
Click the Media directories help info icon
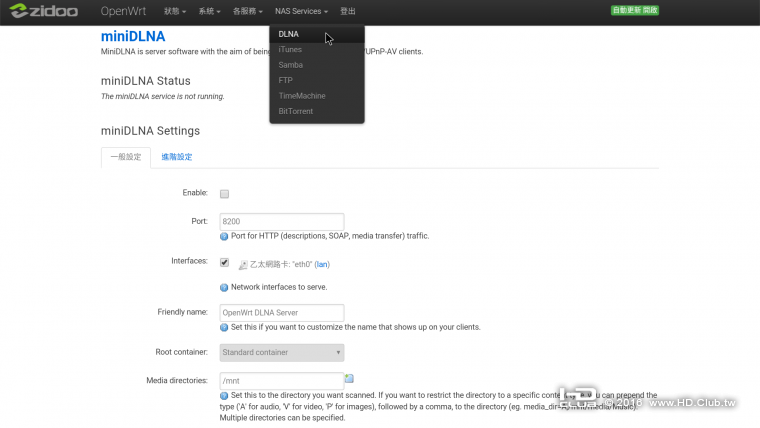(x=224, y=396)
